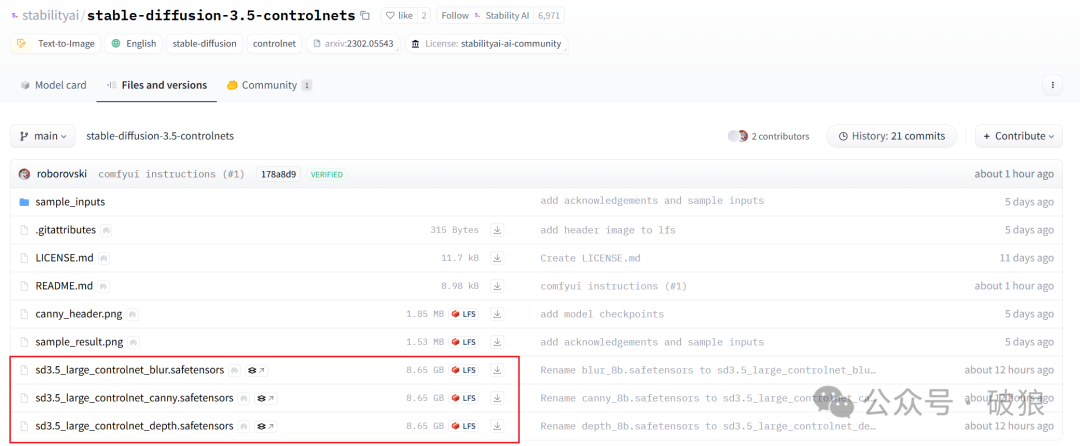Download the README.md file
This screenshot has height=446, width=1080.
pyautogui.click(x=497, y=286)
